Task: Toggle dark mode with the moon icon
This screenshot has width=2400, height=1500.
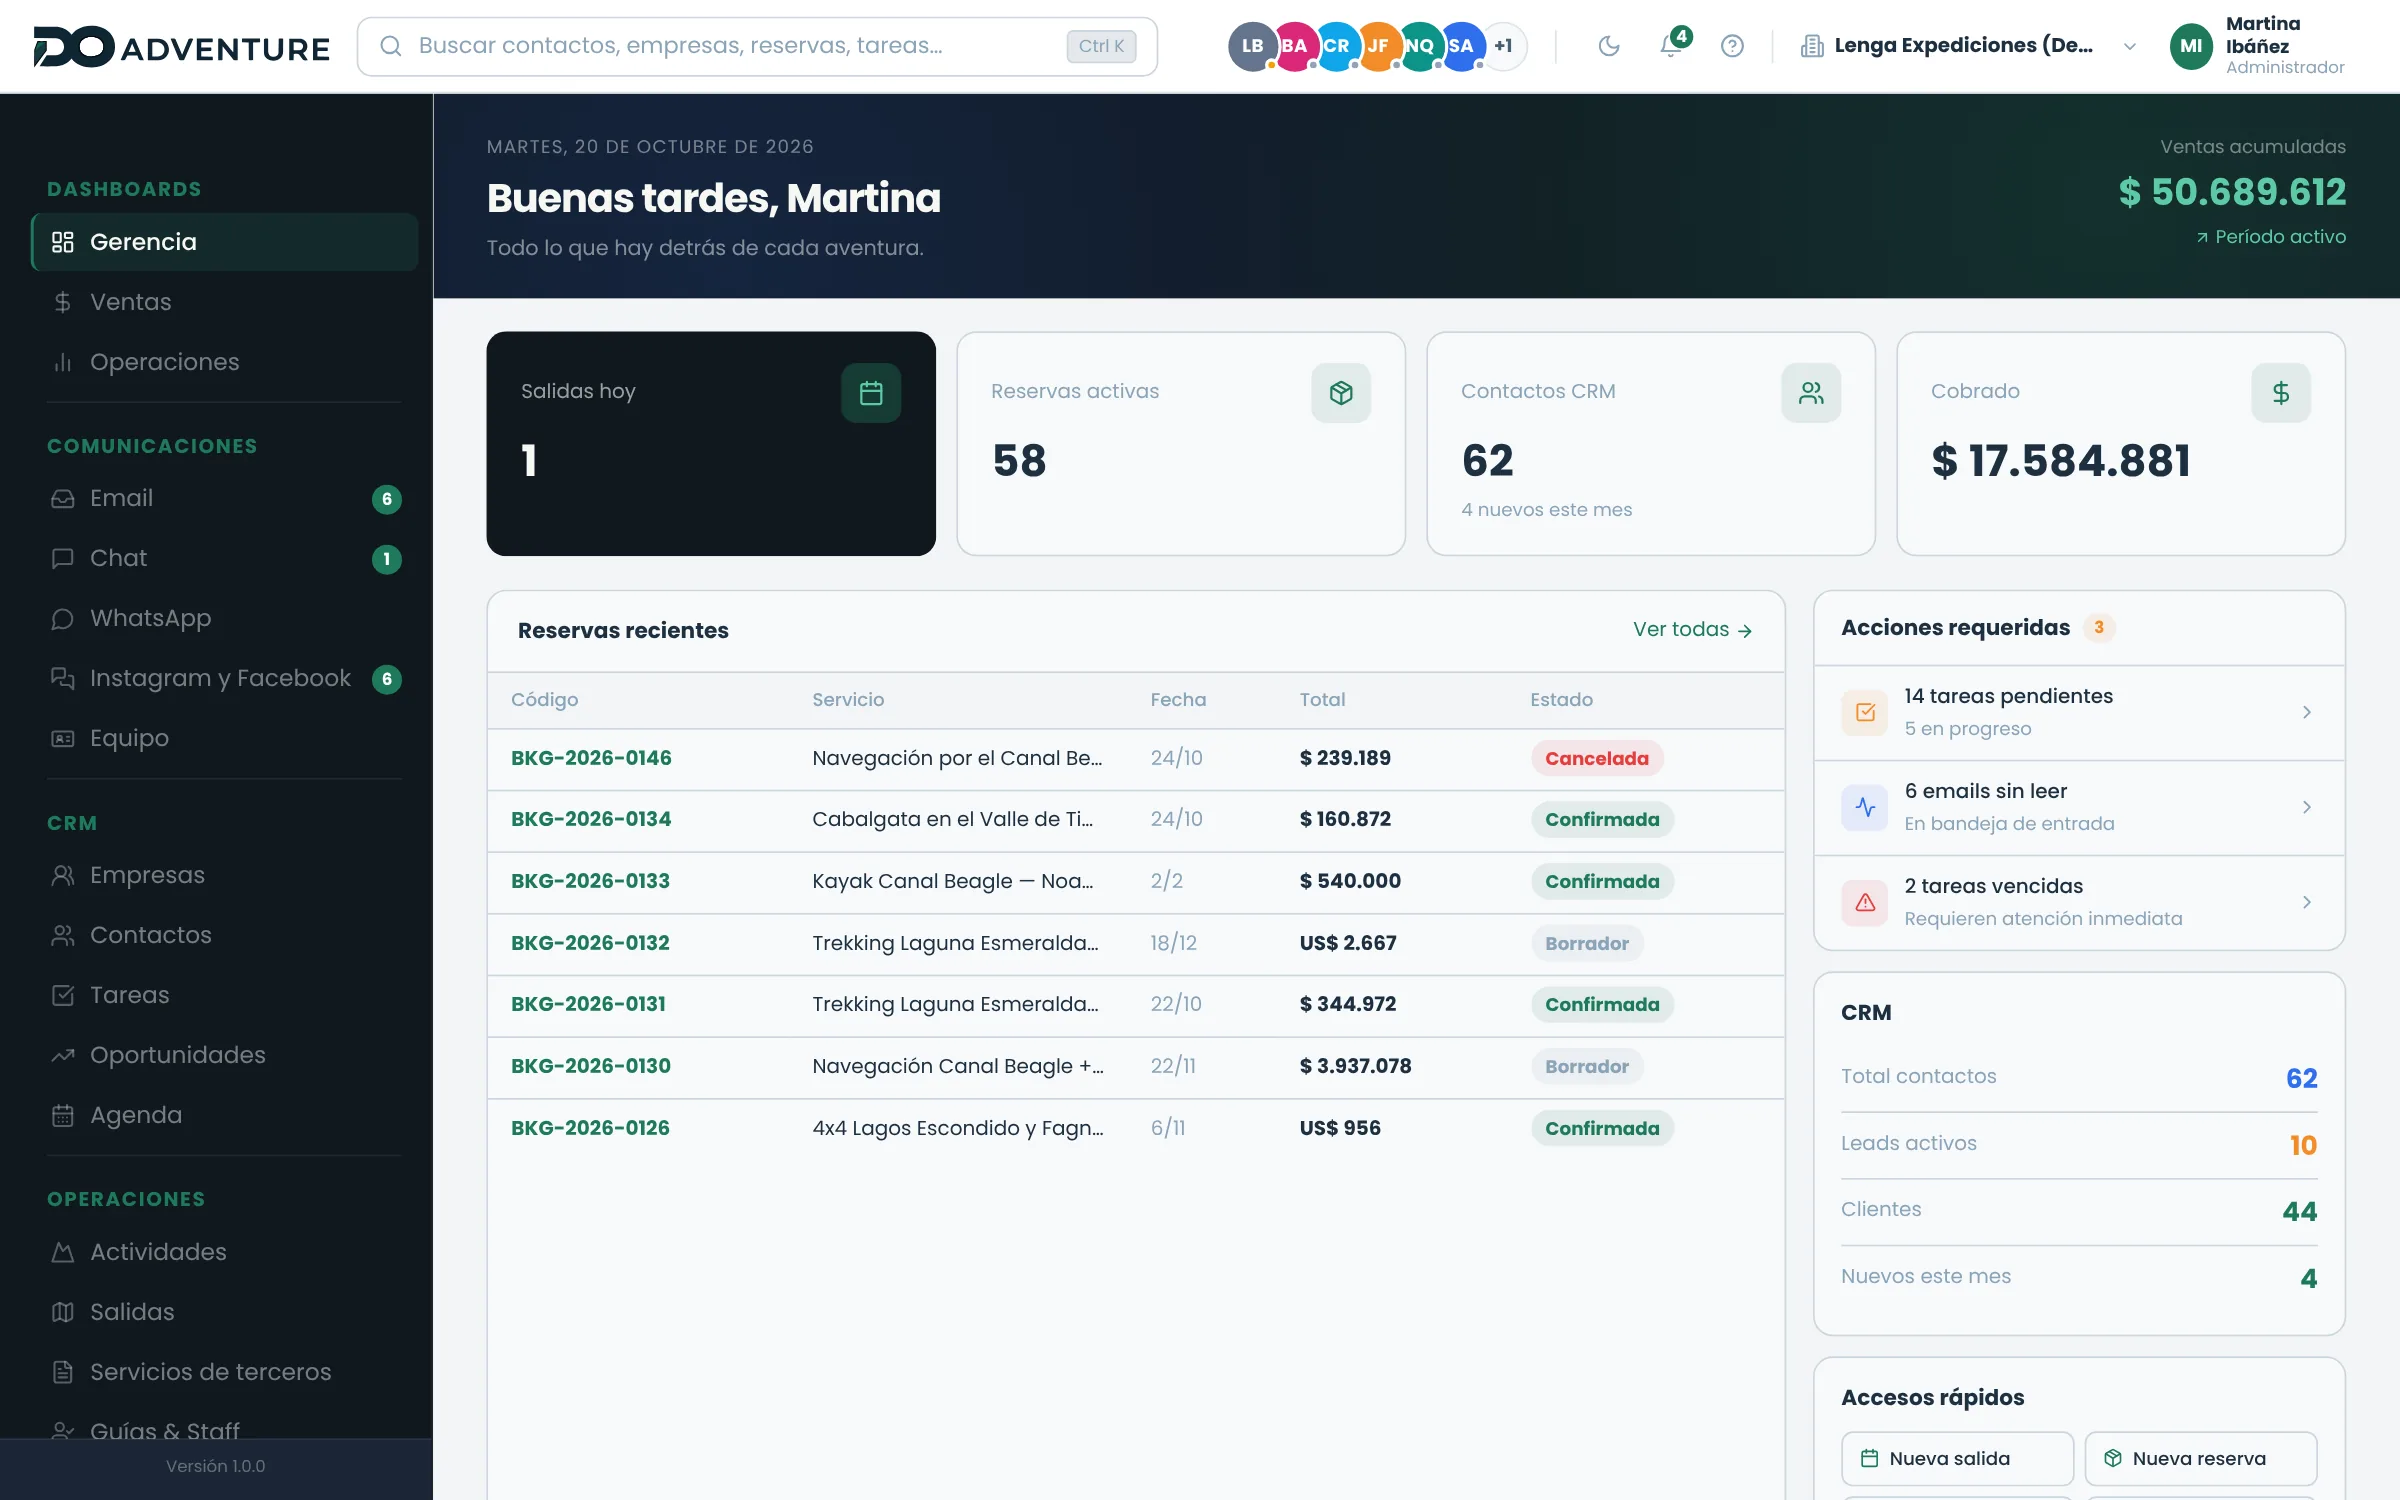Action: (x=1608, y=46)
